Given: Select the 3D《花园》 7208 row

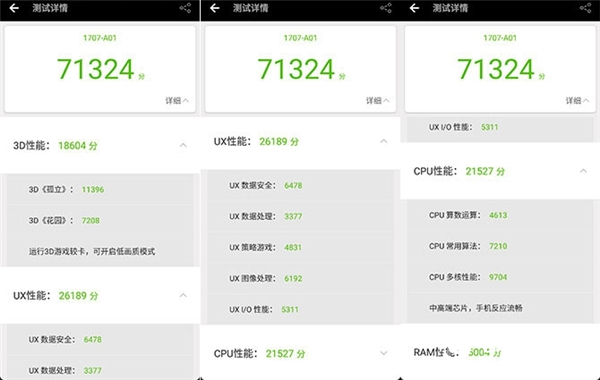Looking at the screenshot, I should (x=100, y=220).
